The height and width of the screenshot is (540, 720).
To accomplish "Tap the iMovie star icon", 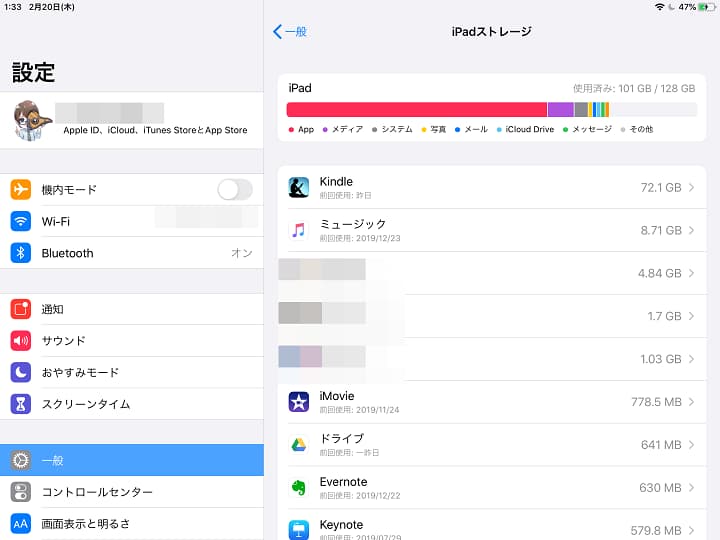I will click(298, 402).
